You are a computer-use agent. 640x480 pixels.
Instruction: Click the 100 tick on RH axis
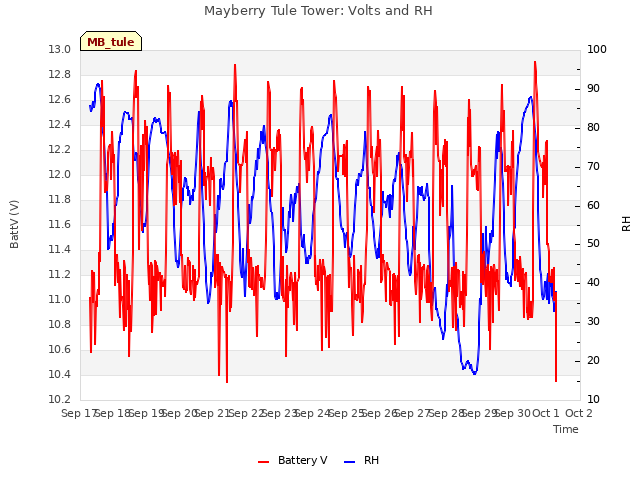pos(597,50)
